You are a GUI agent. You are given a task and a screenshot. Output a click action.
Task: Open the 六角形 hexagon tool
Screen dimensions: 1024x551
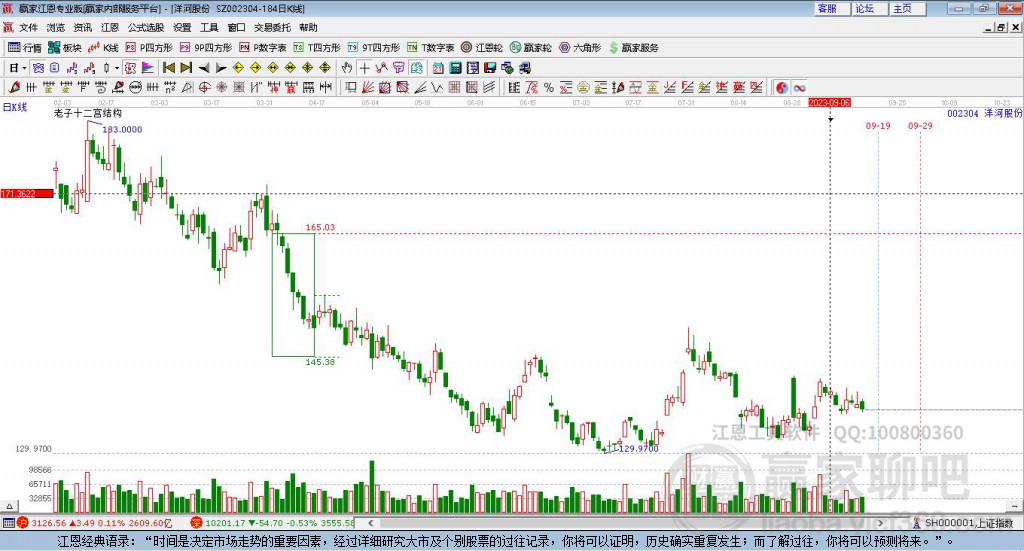pyautogui.click(x=580, y=48)
